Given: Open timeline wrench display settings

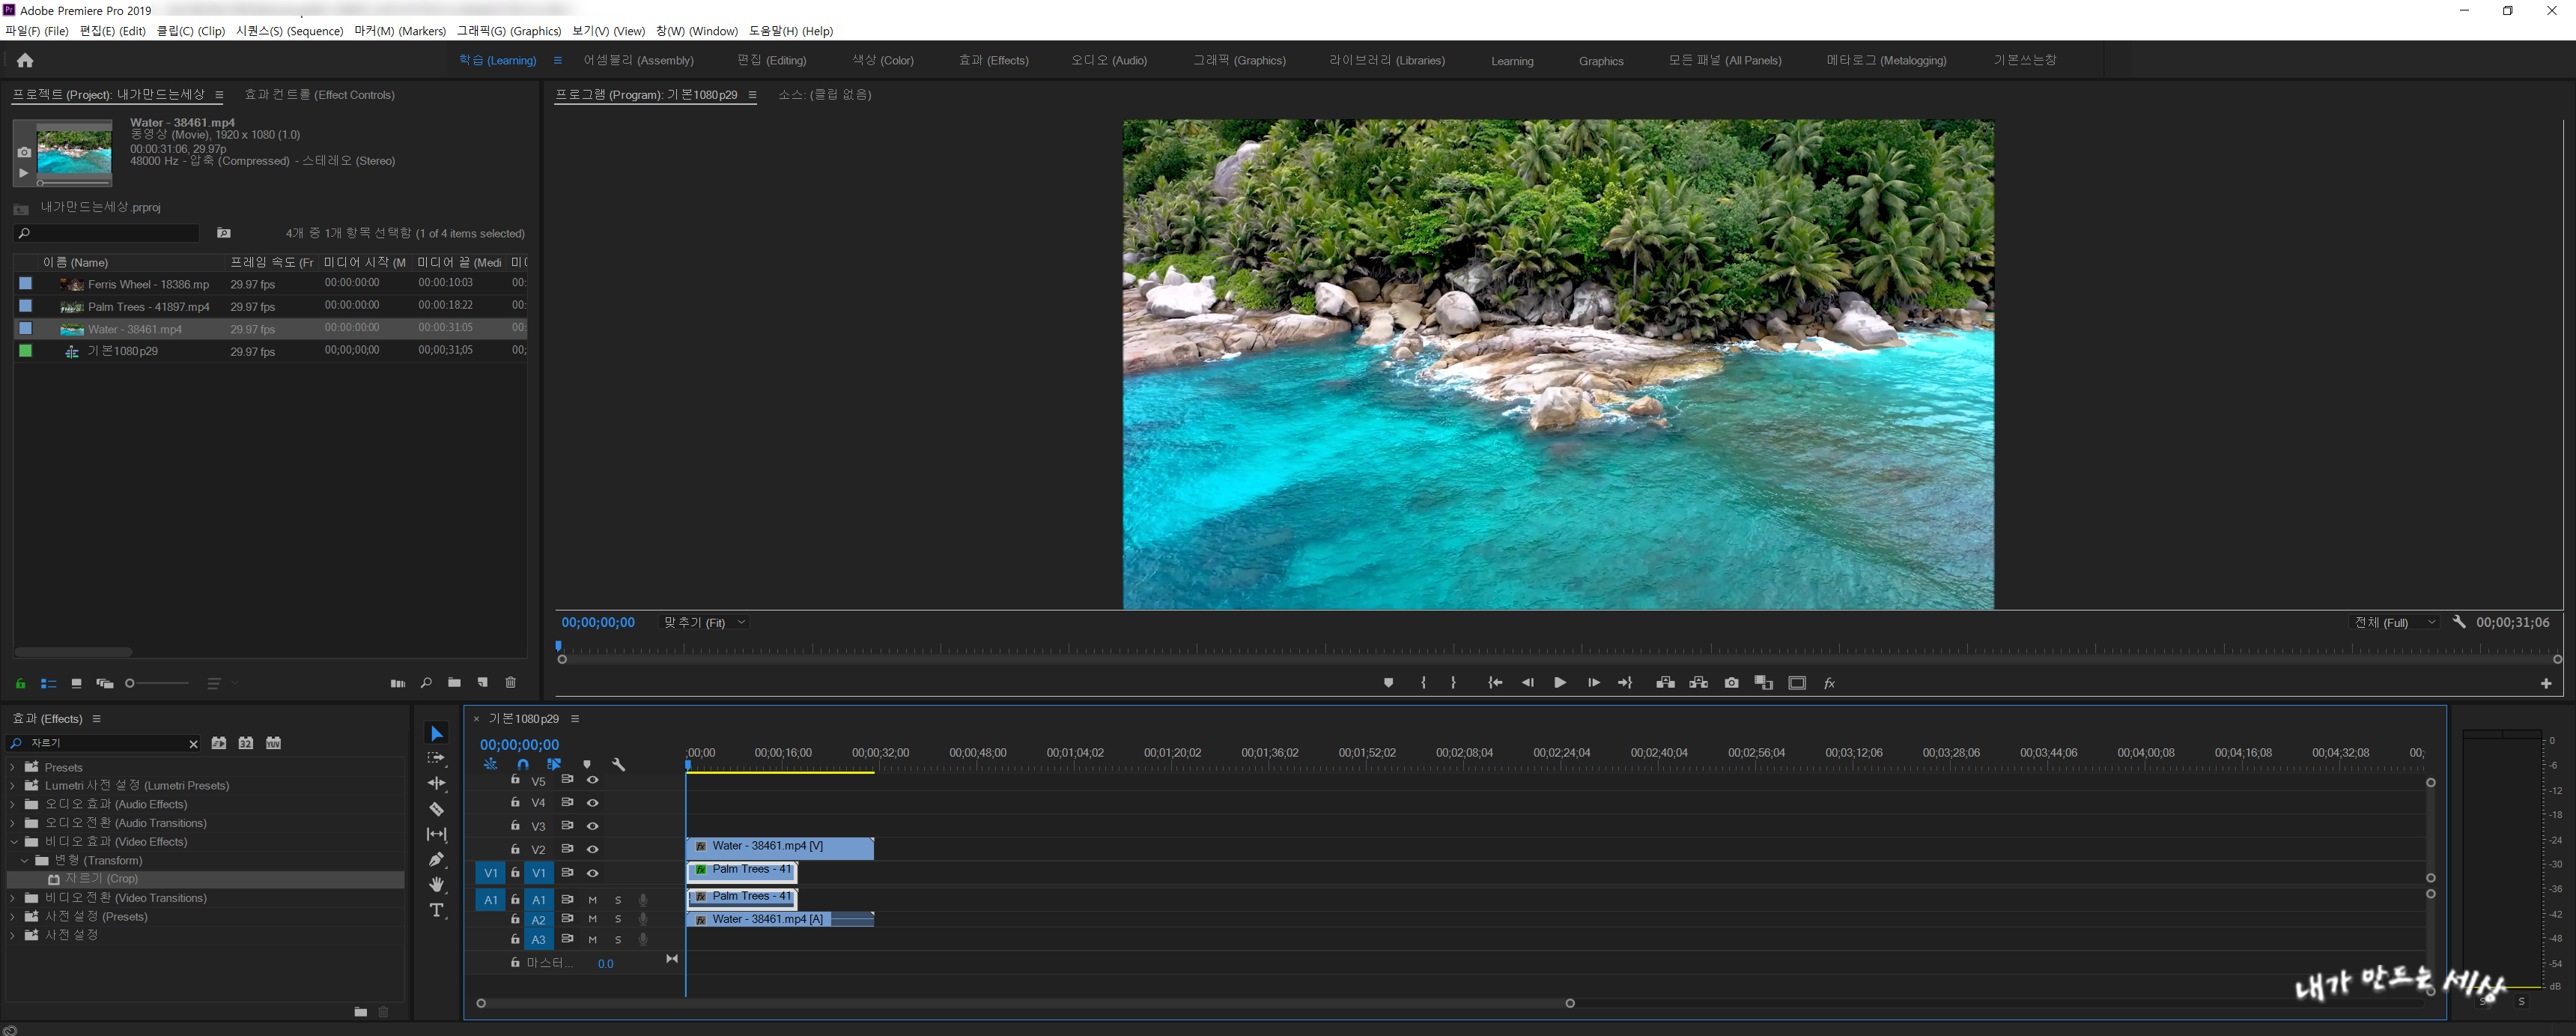Looking at the screenshot, I should 619,765.
